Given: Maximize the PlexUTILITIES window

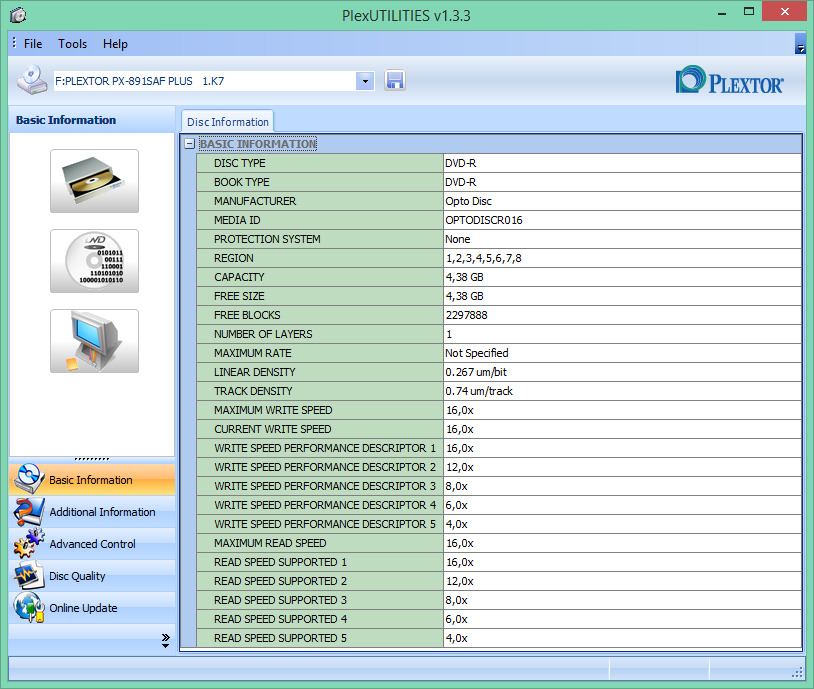Looking at the screenshot, I should tap(749, 12).
